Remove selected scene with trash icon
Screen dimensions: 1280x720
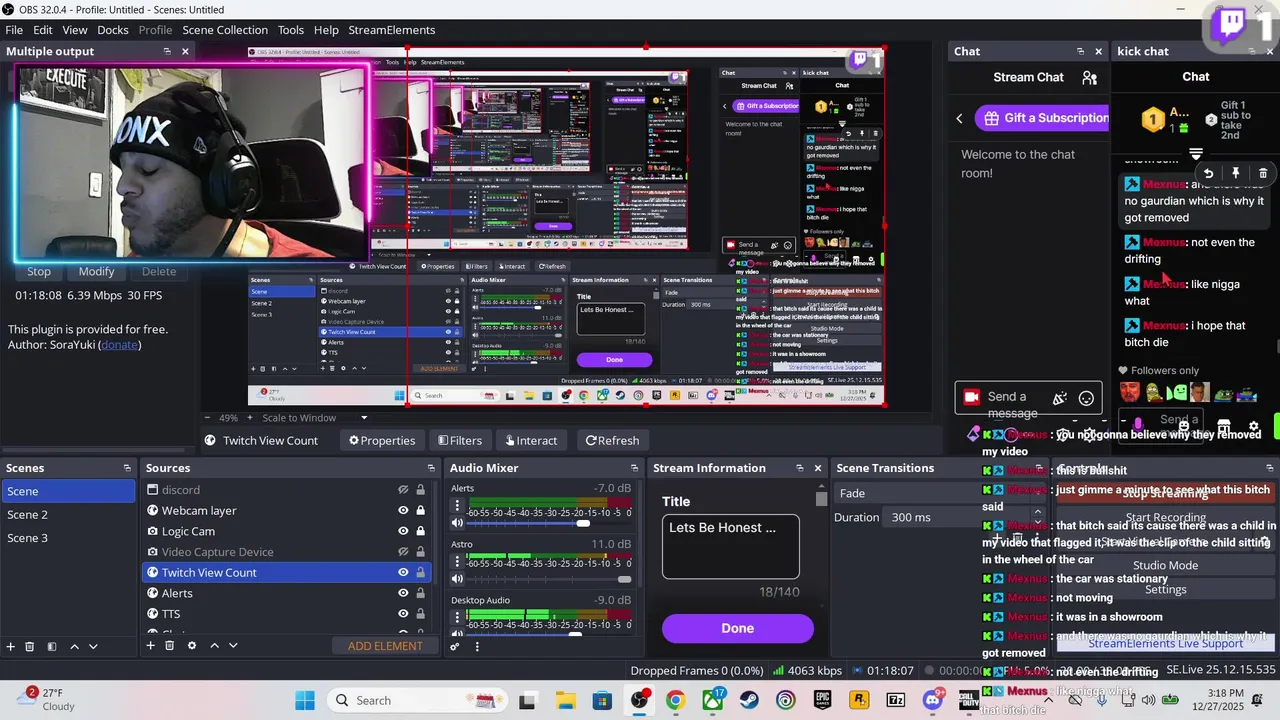pos(30,646)
